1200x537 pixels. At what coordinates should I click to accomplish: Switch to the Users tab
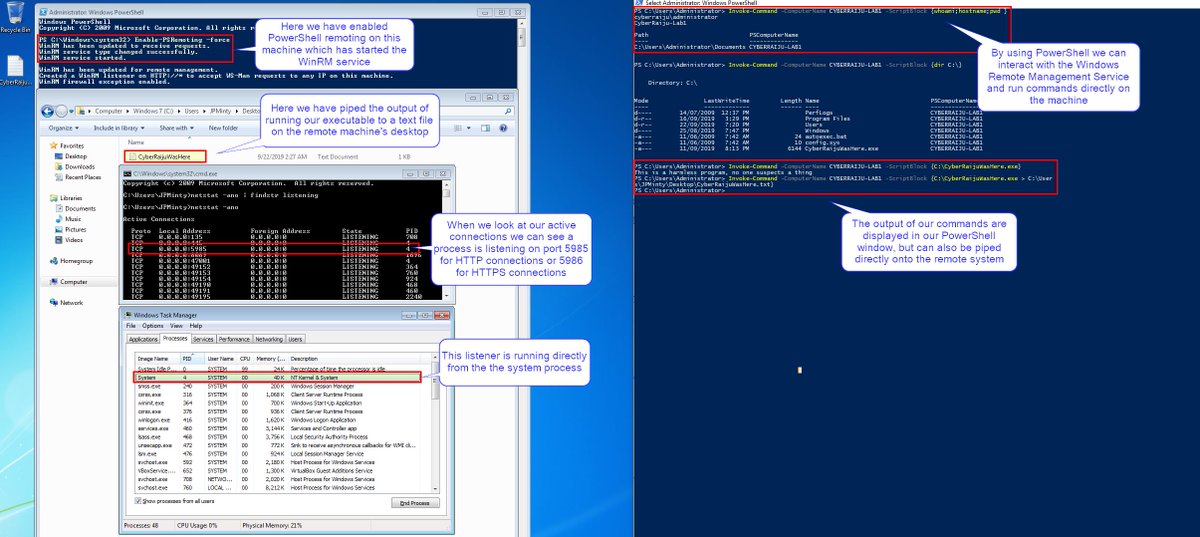[x=296, y=340]
